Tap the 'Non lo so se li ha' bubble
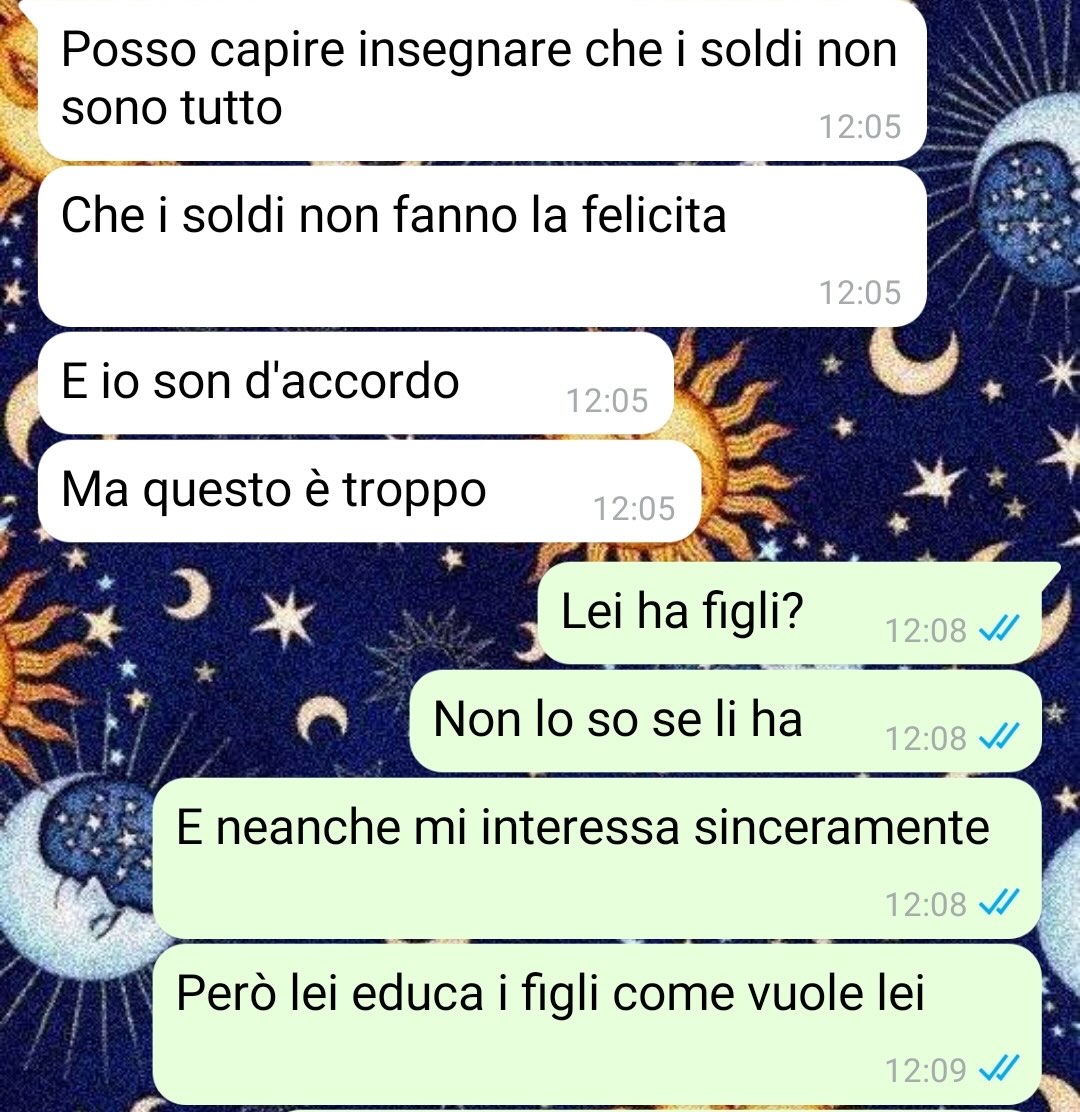The image size is (1080, 1112). [725, 721]
